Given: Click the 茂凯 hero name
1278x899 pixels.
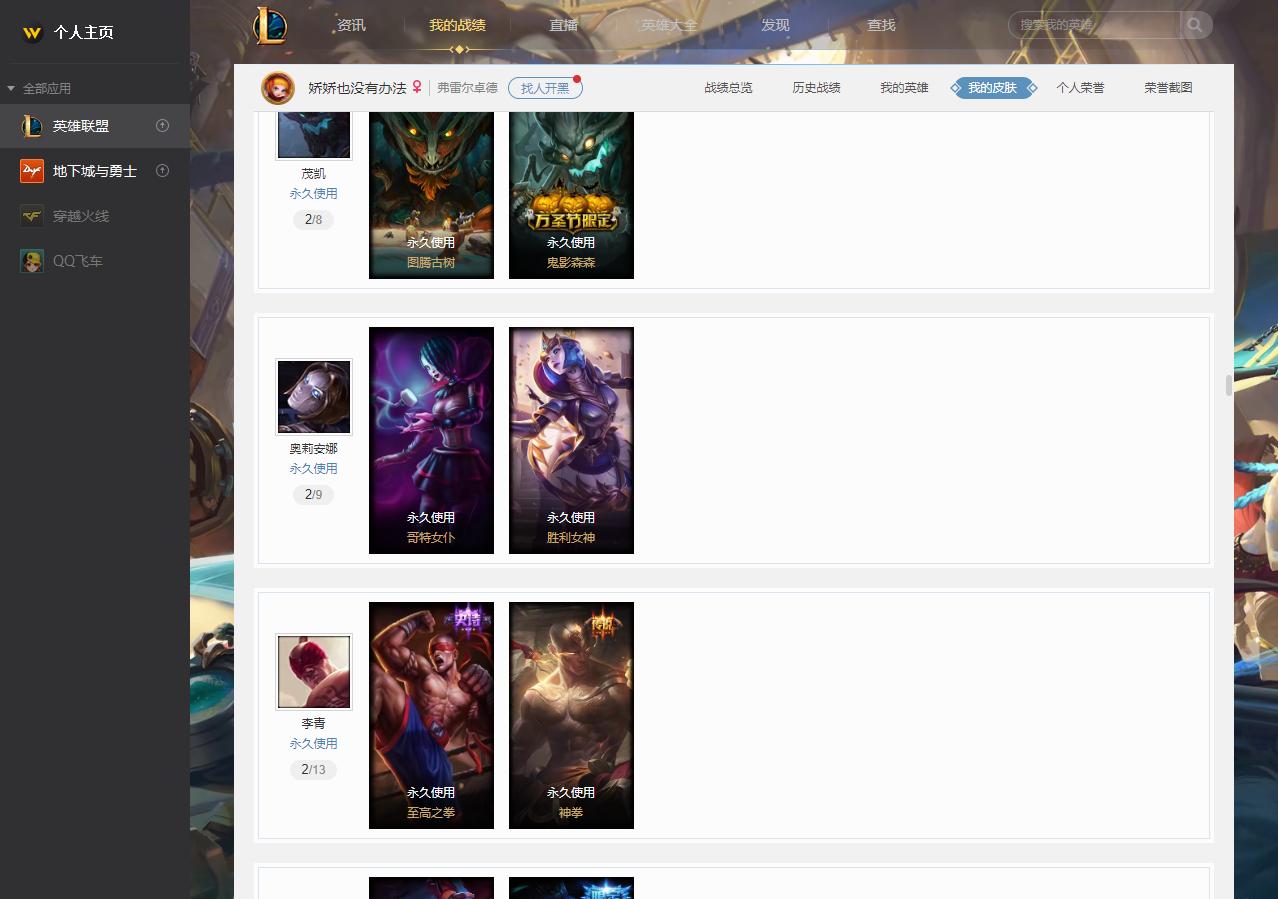Looking at the screenshot, I should coord(314,174).
